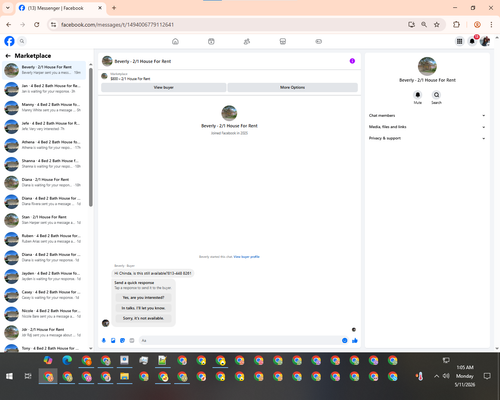500x400 pixels.
Task: Send quick response 'In talks, I'll let you know.'
Action: point(143,308)
